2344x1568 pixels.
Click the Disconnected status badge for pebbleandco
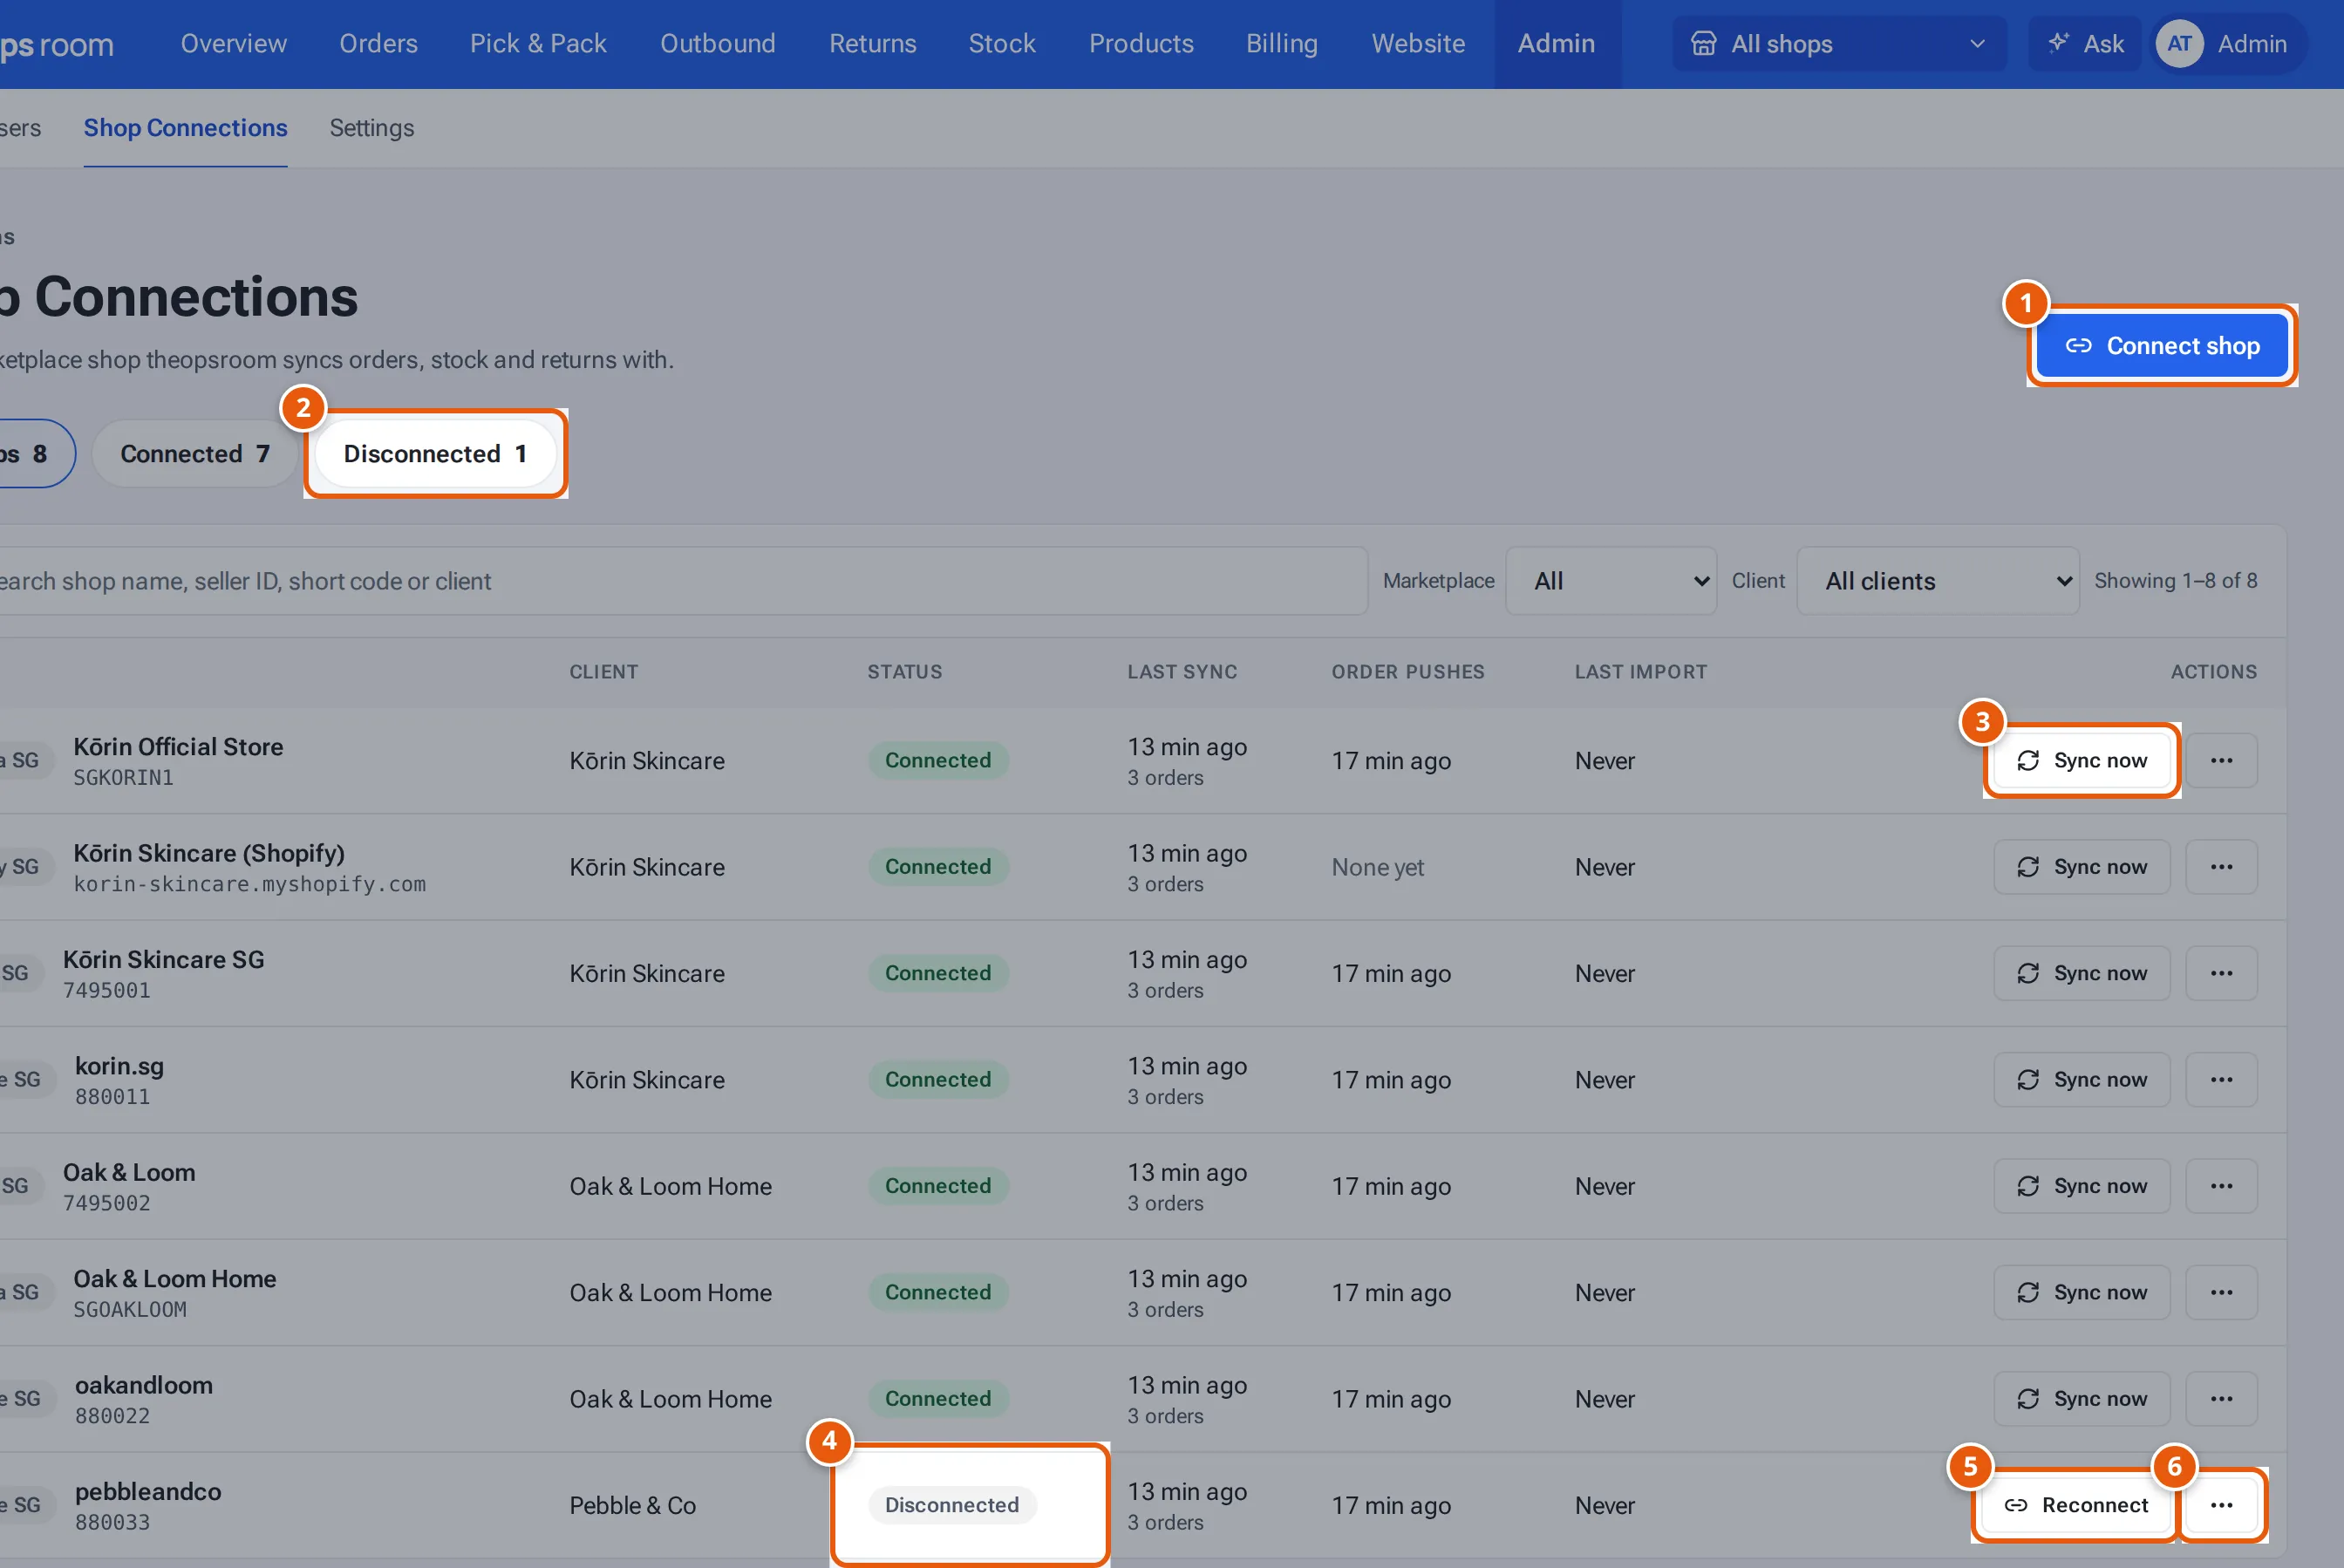(x=952, y=1505)
